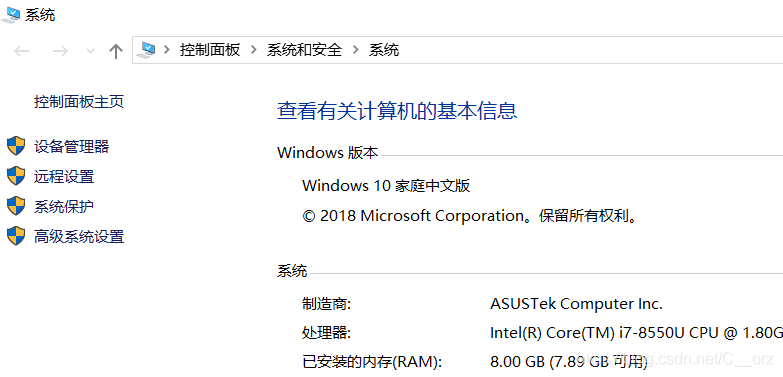
Task: Go up one level with up arrow
Action: click(x=116, y=50)
